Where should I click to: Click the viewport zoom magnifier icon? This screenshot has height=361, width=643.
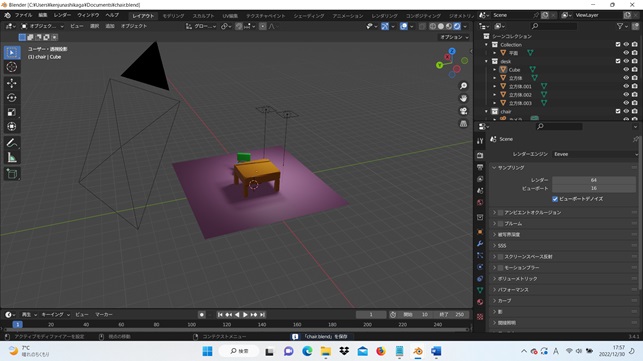point(463,86)
